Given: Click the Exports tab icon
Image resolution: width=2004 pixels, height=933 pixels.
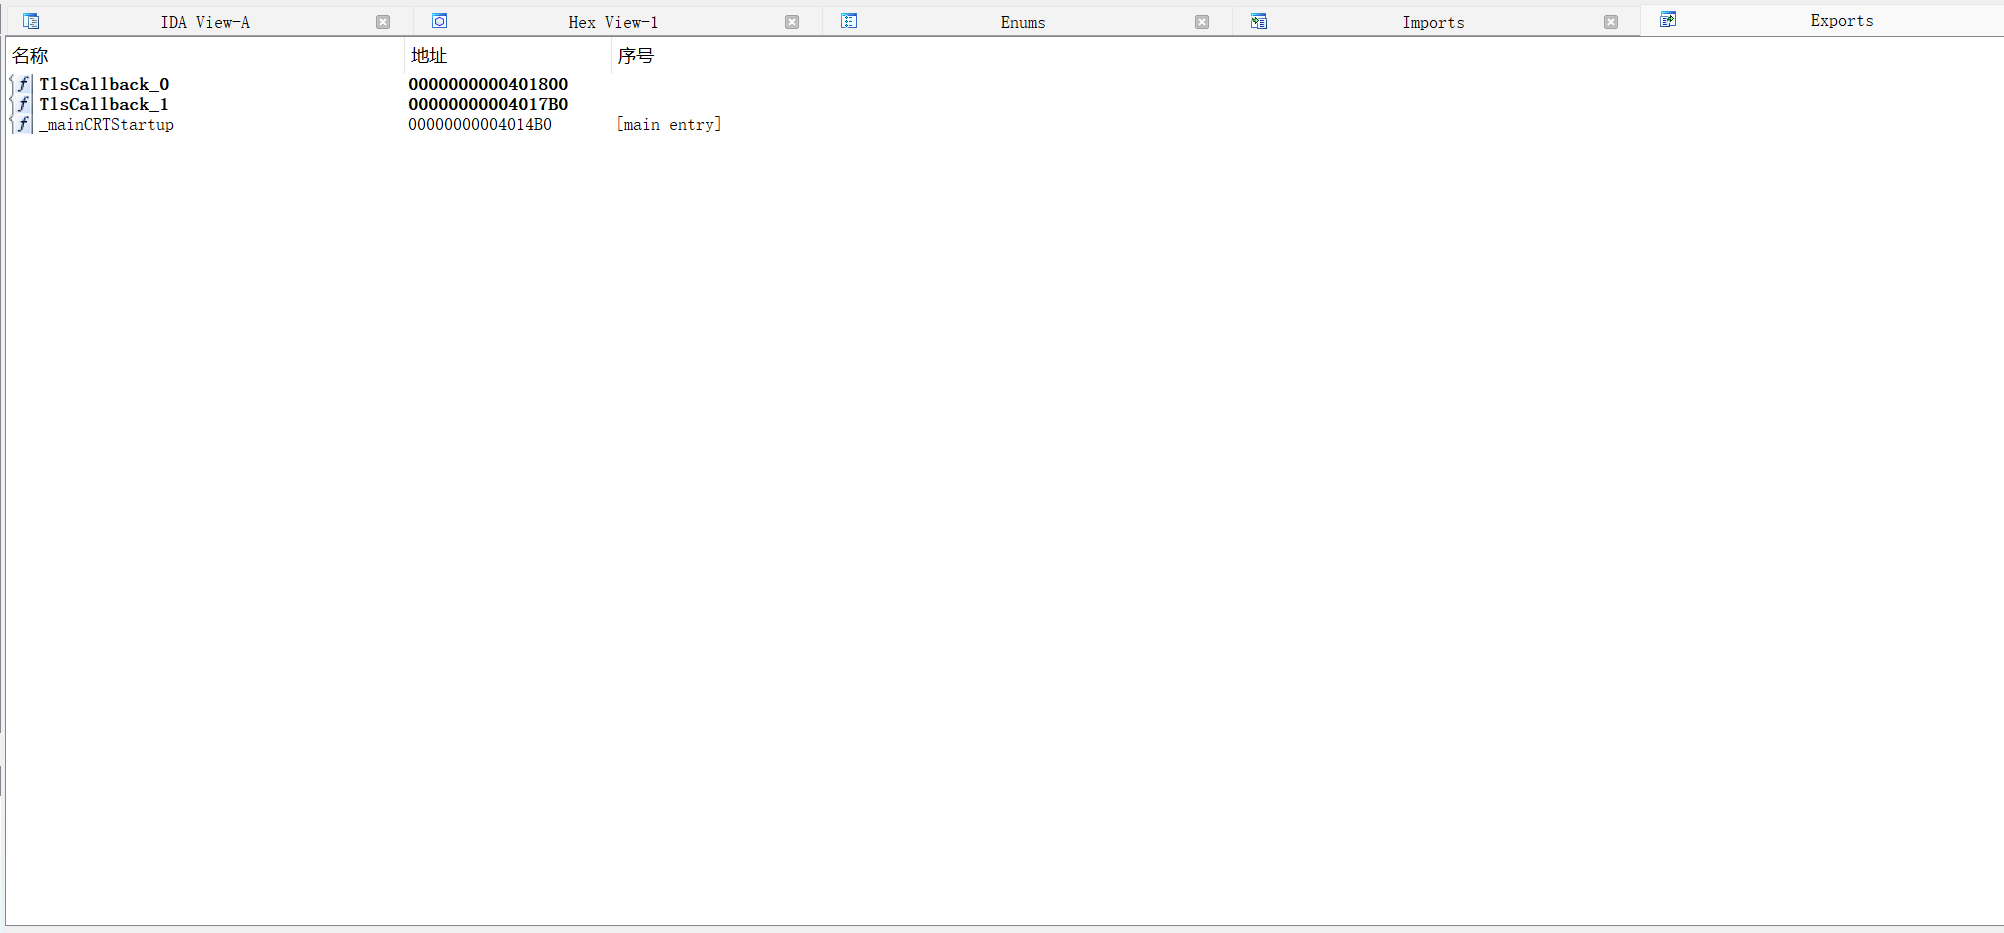Looking at the screenshot, I should [1668, 20].
